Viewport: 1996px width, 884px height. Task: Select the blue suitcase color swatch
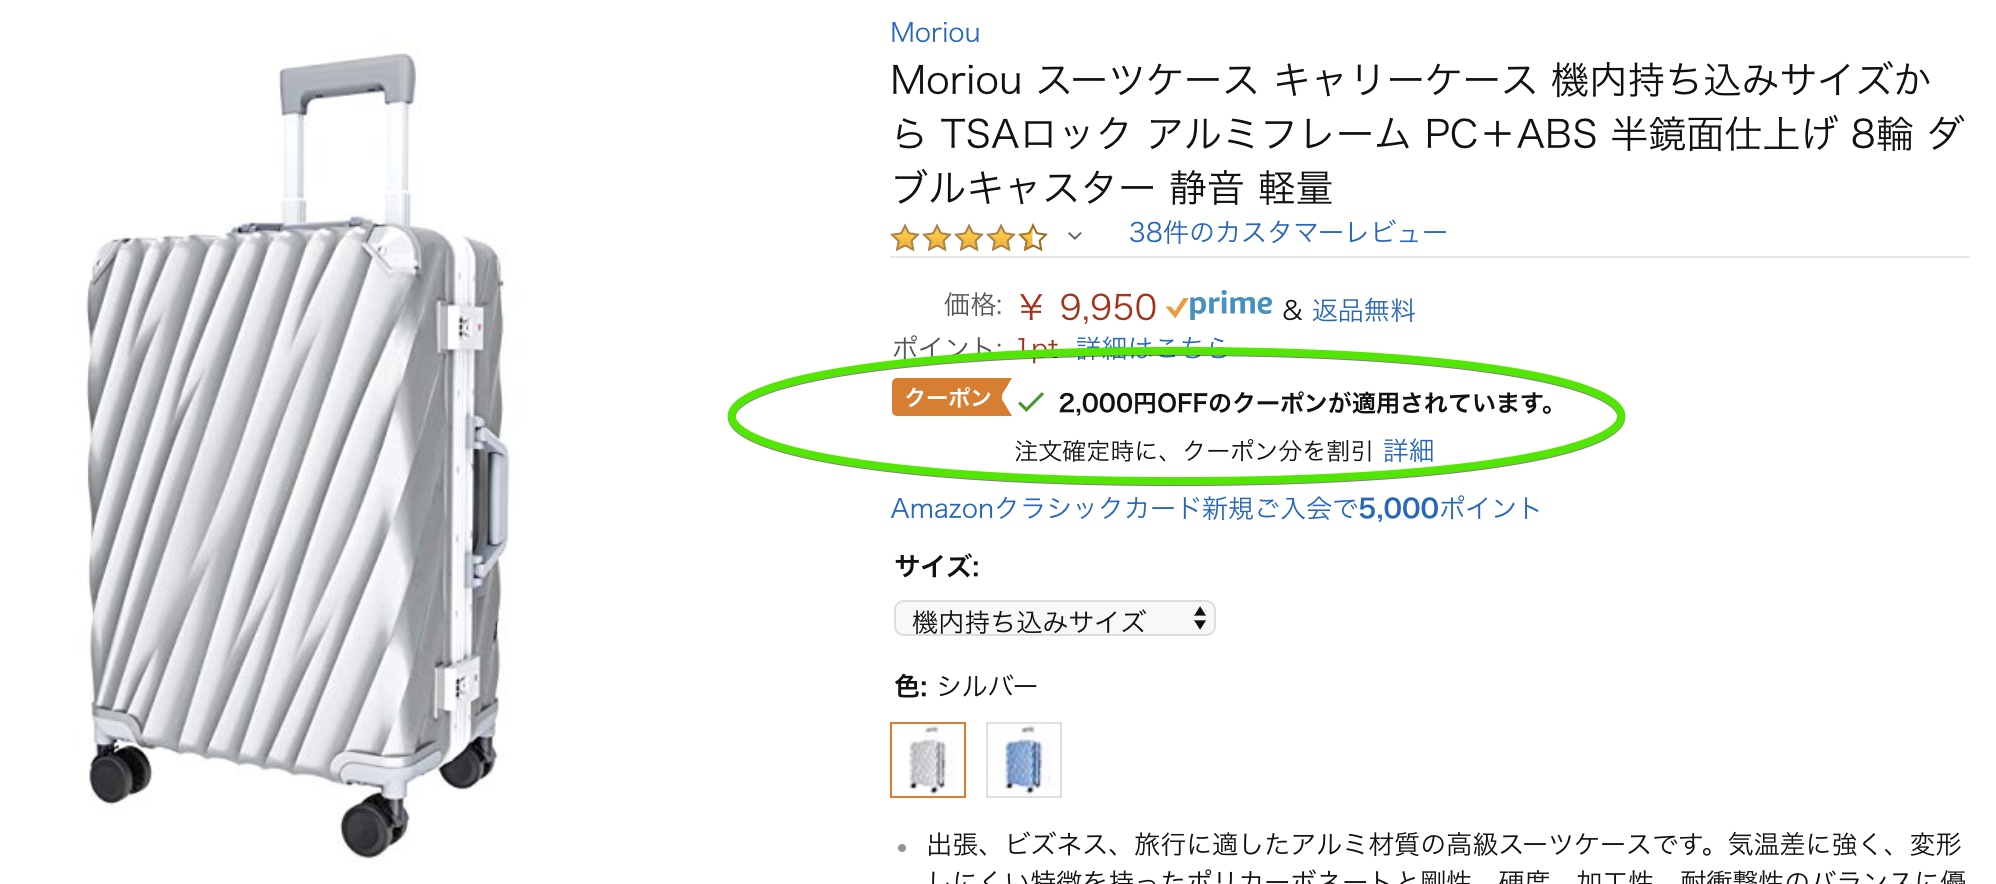point(1023,760)
